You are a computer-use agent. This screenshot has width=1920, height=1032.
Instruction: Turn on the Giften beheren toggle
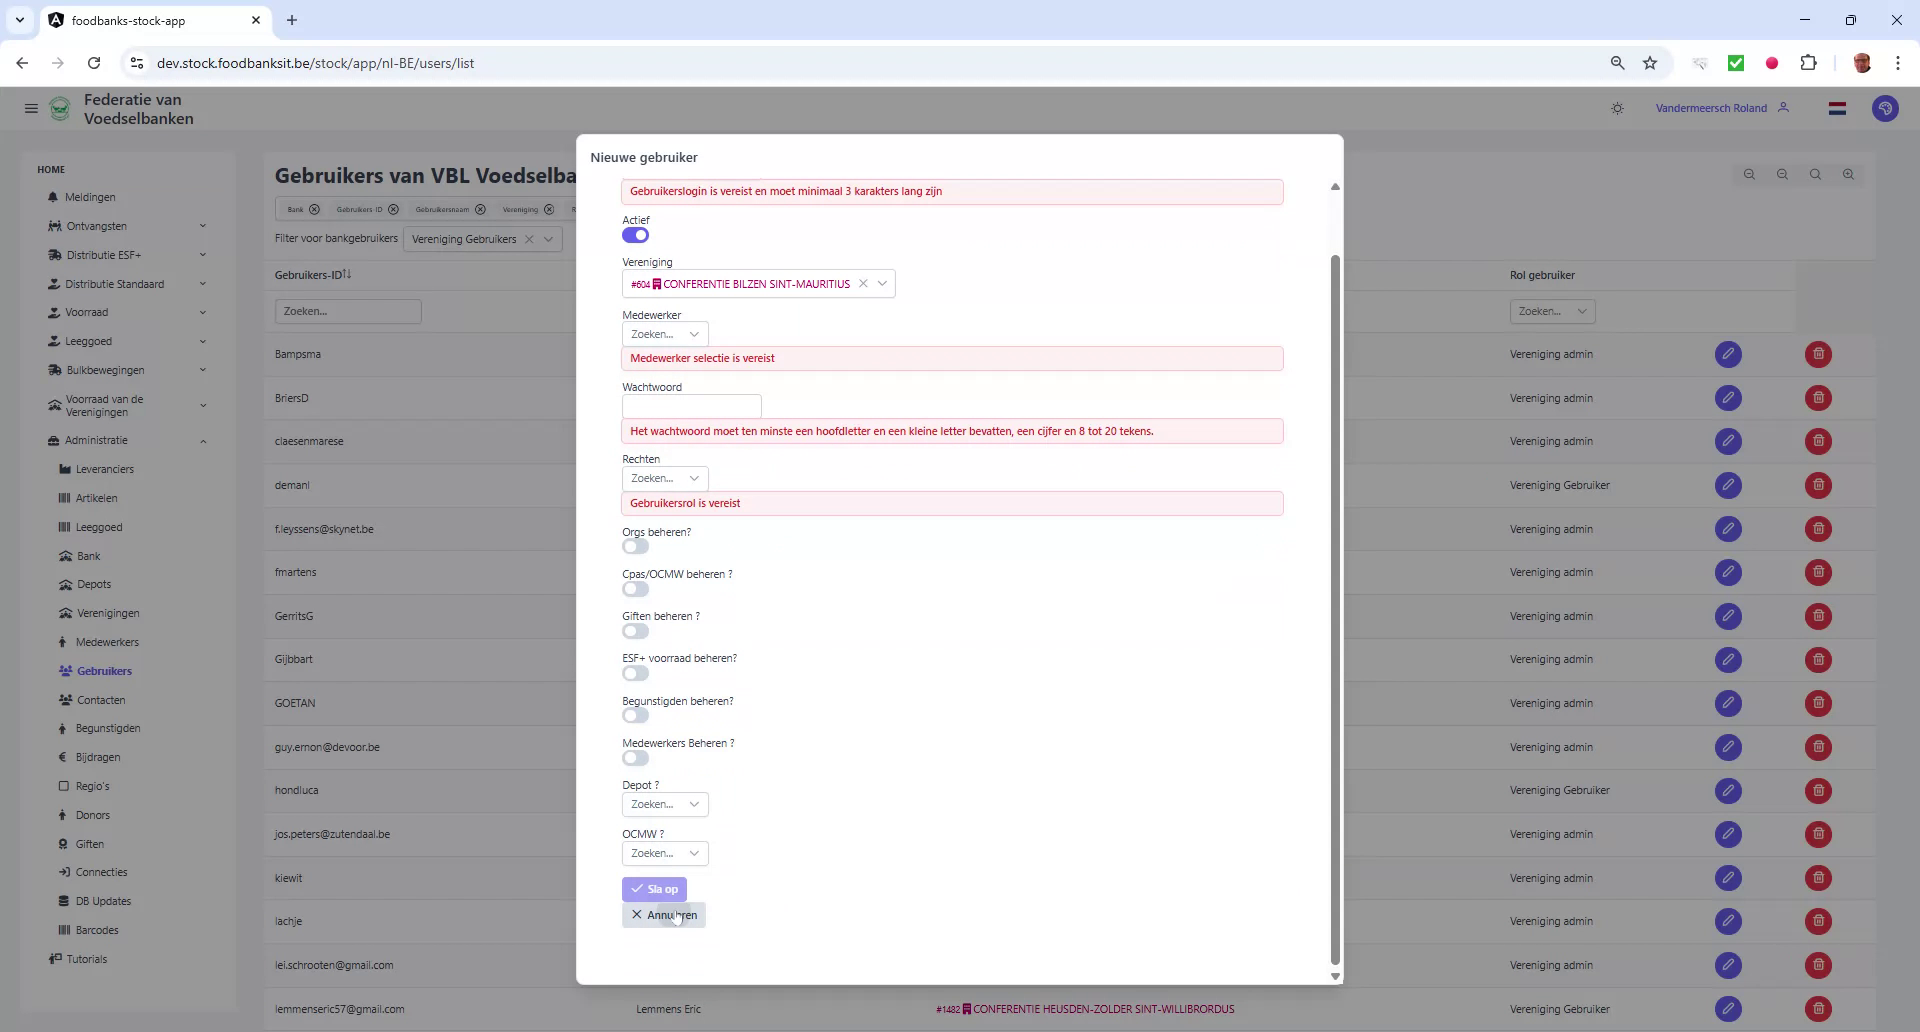coord(635,630)
